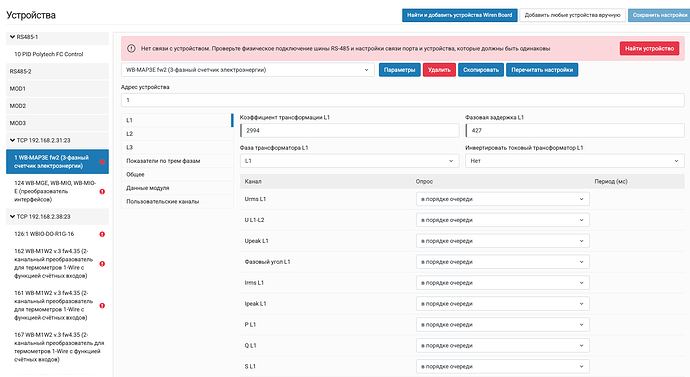Select 124 WB-MGE, WB-MIO device

pos(57,191)
